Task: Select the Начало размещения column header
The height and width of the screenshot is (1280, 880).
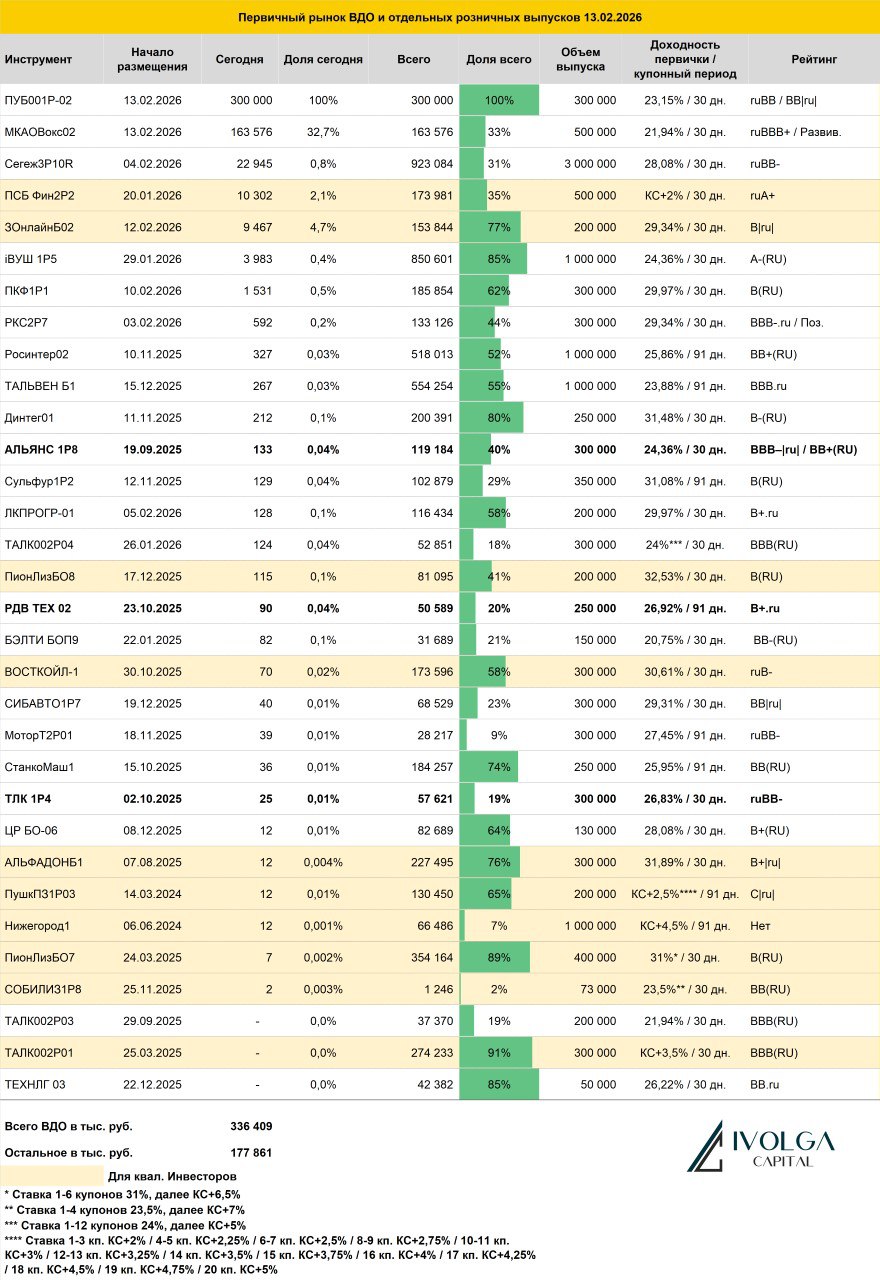Action: (152, 60)
